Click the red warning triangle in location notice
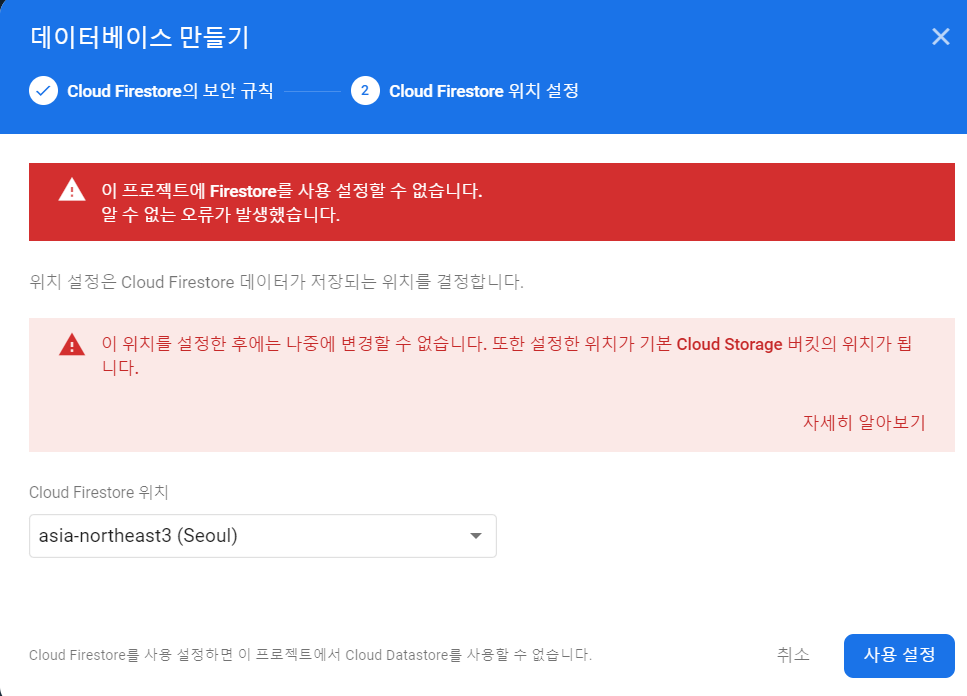 tap(72, 345)
